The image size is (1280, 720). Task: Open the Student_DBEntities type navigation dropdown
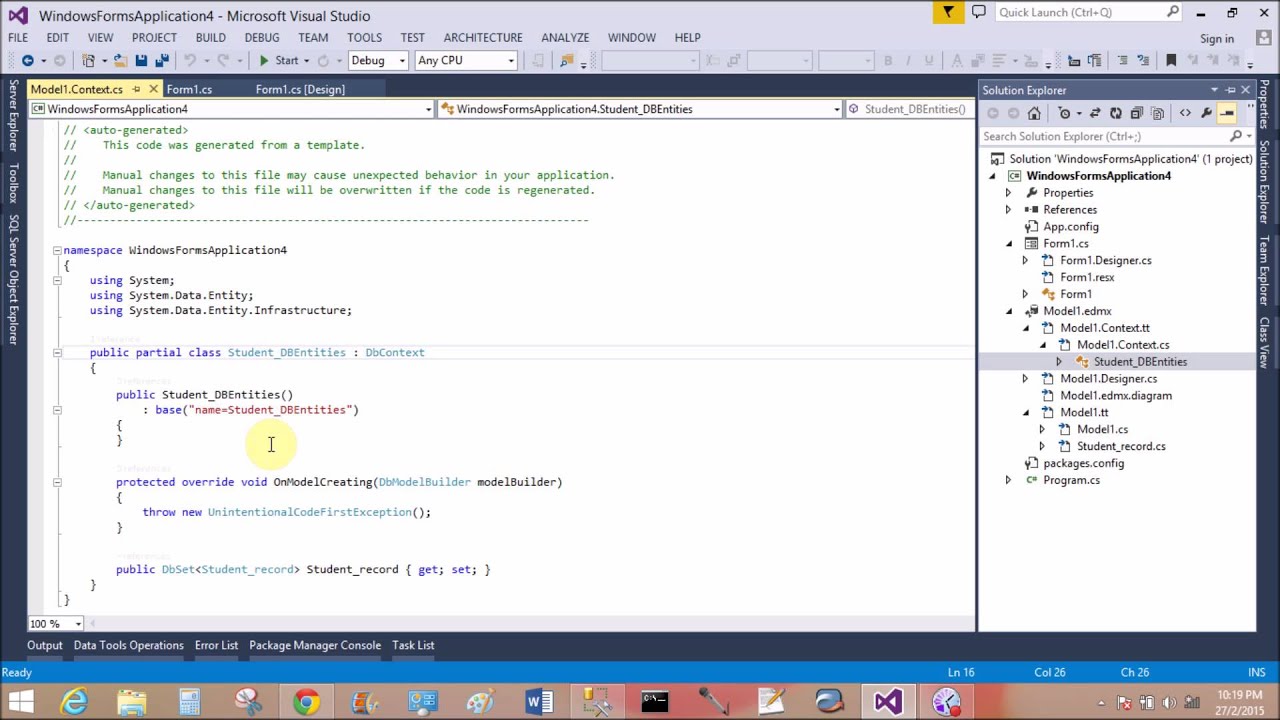640,109
